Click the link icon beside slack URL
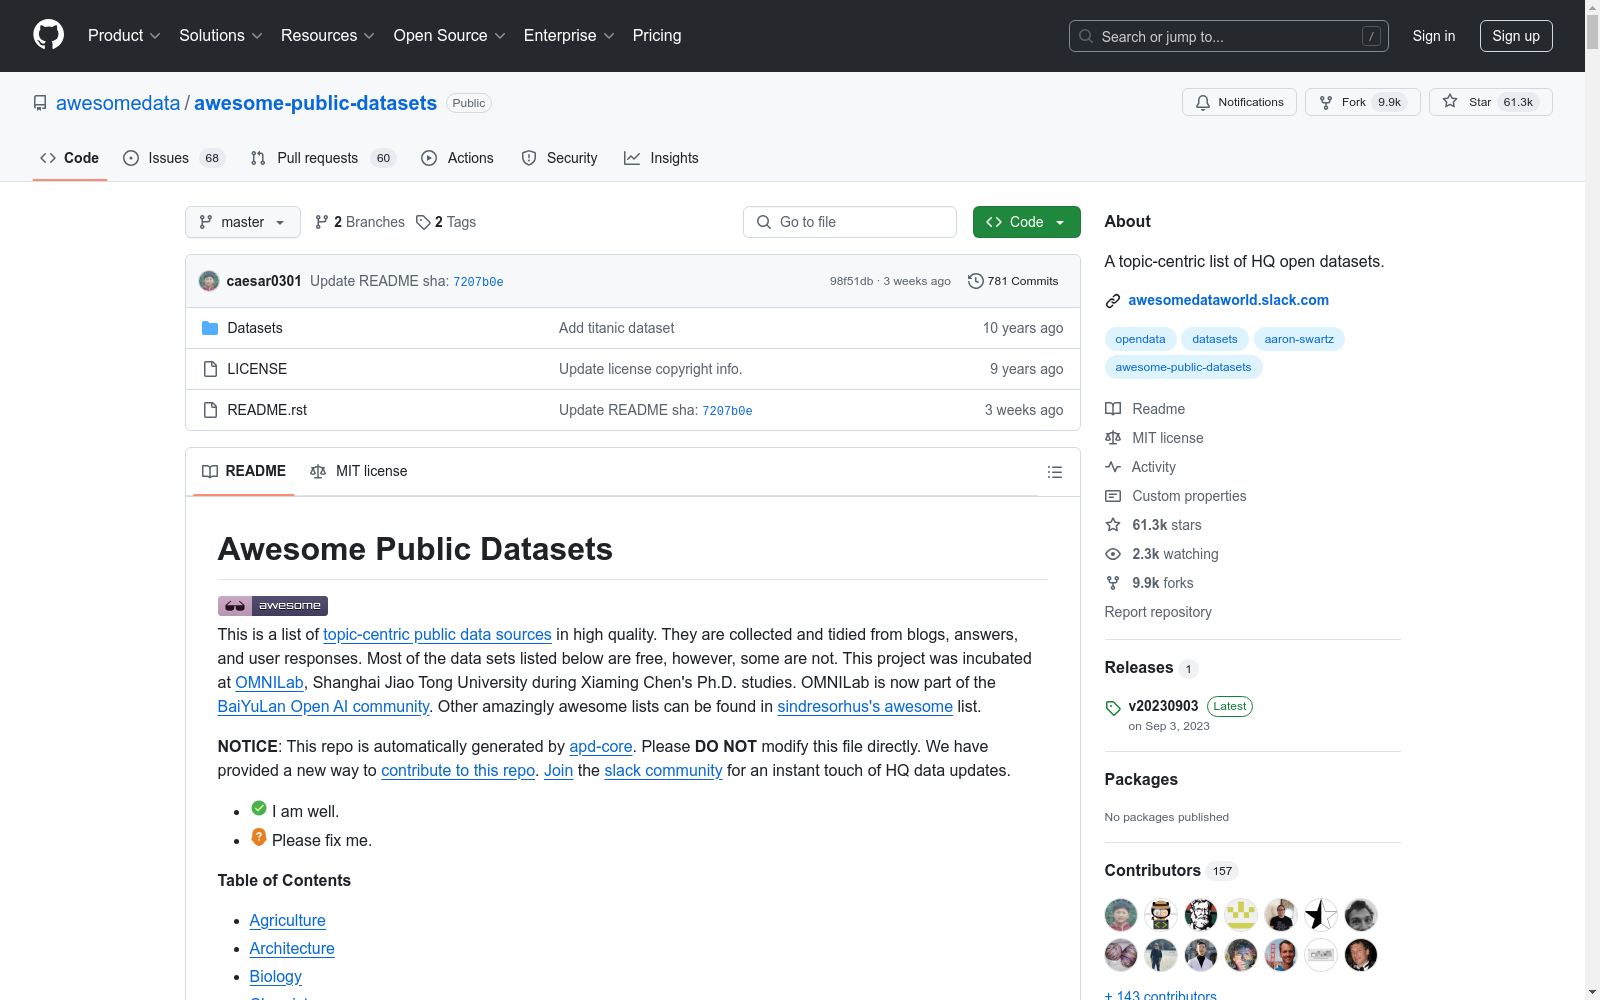The image size is (1600, 1000). (1113, 301)
